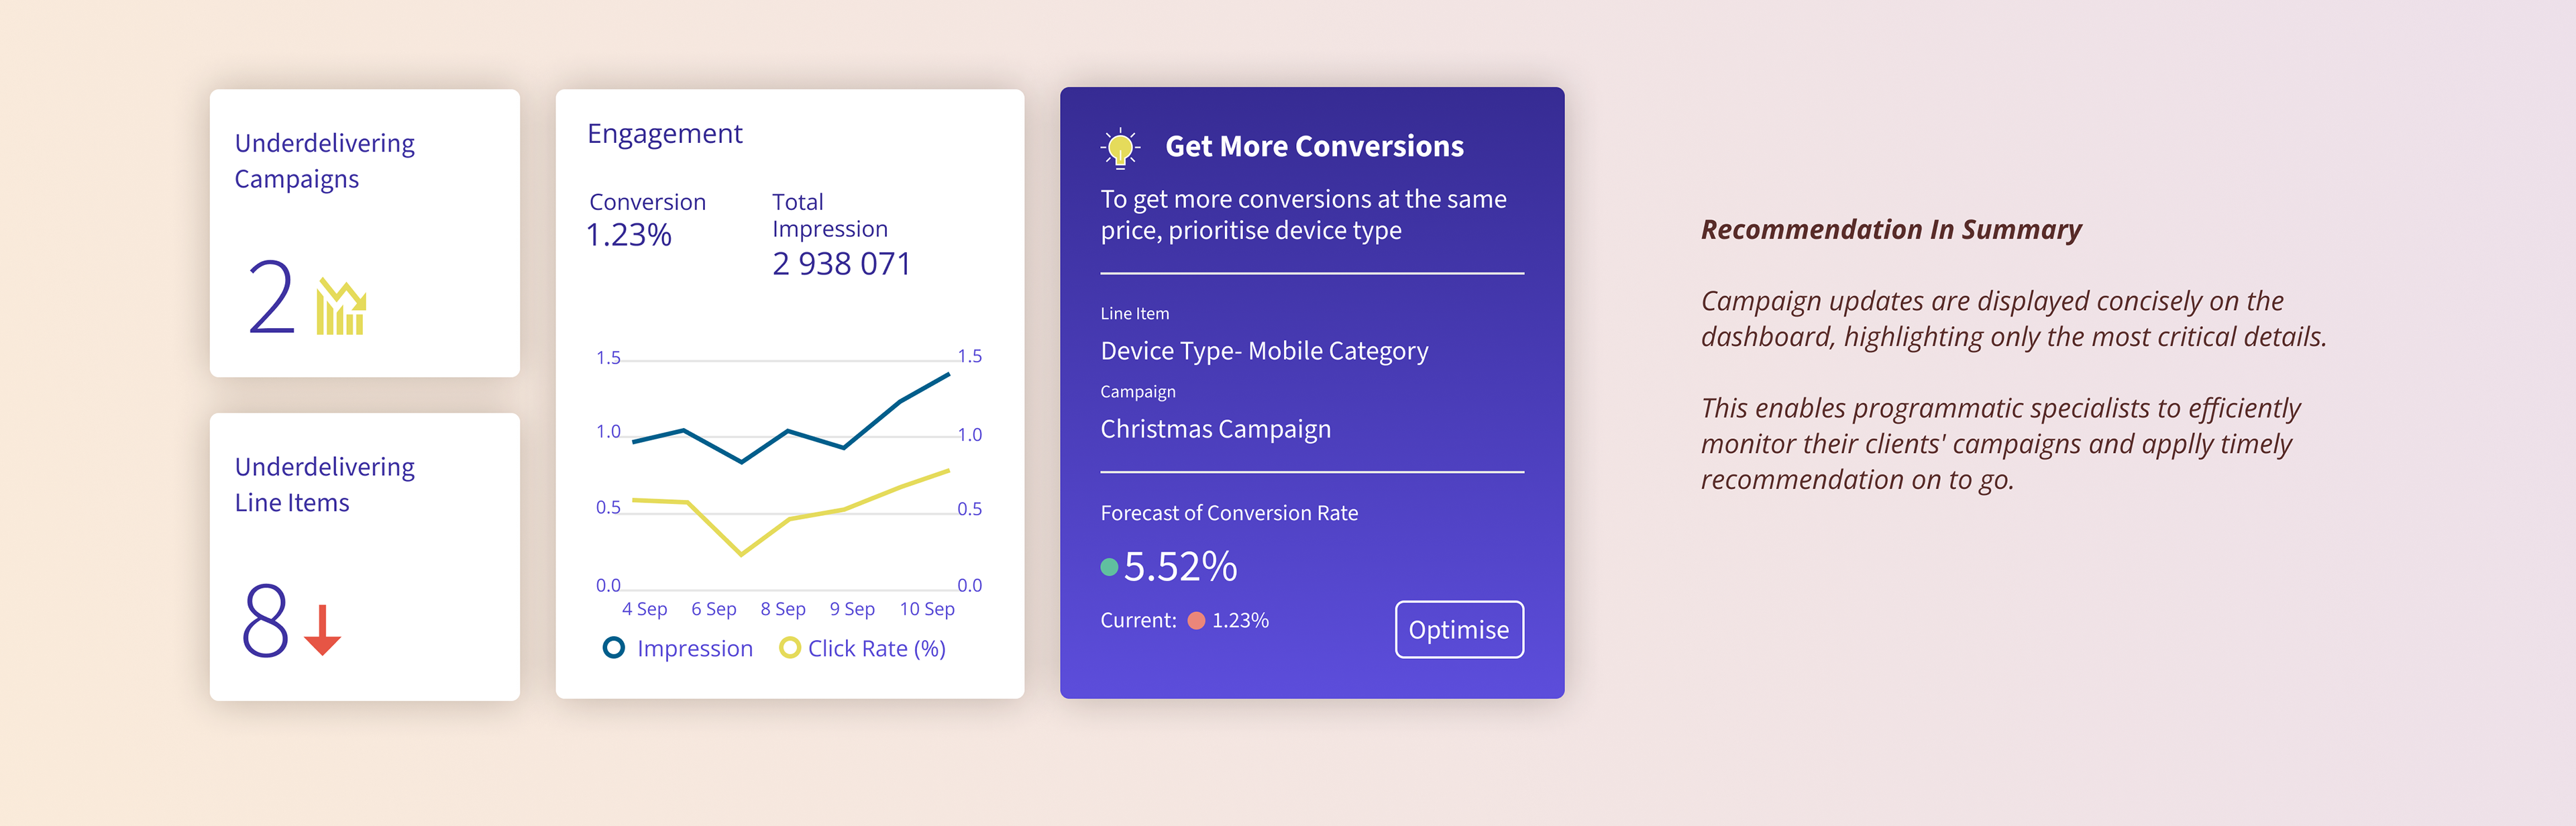The height and width of the screenshot is (826, 2576).
Task: Click the 10 Sep axis label
Action: 927,609
